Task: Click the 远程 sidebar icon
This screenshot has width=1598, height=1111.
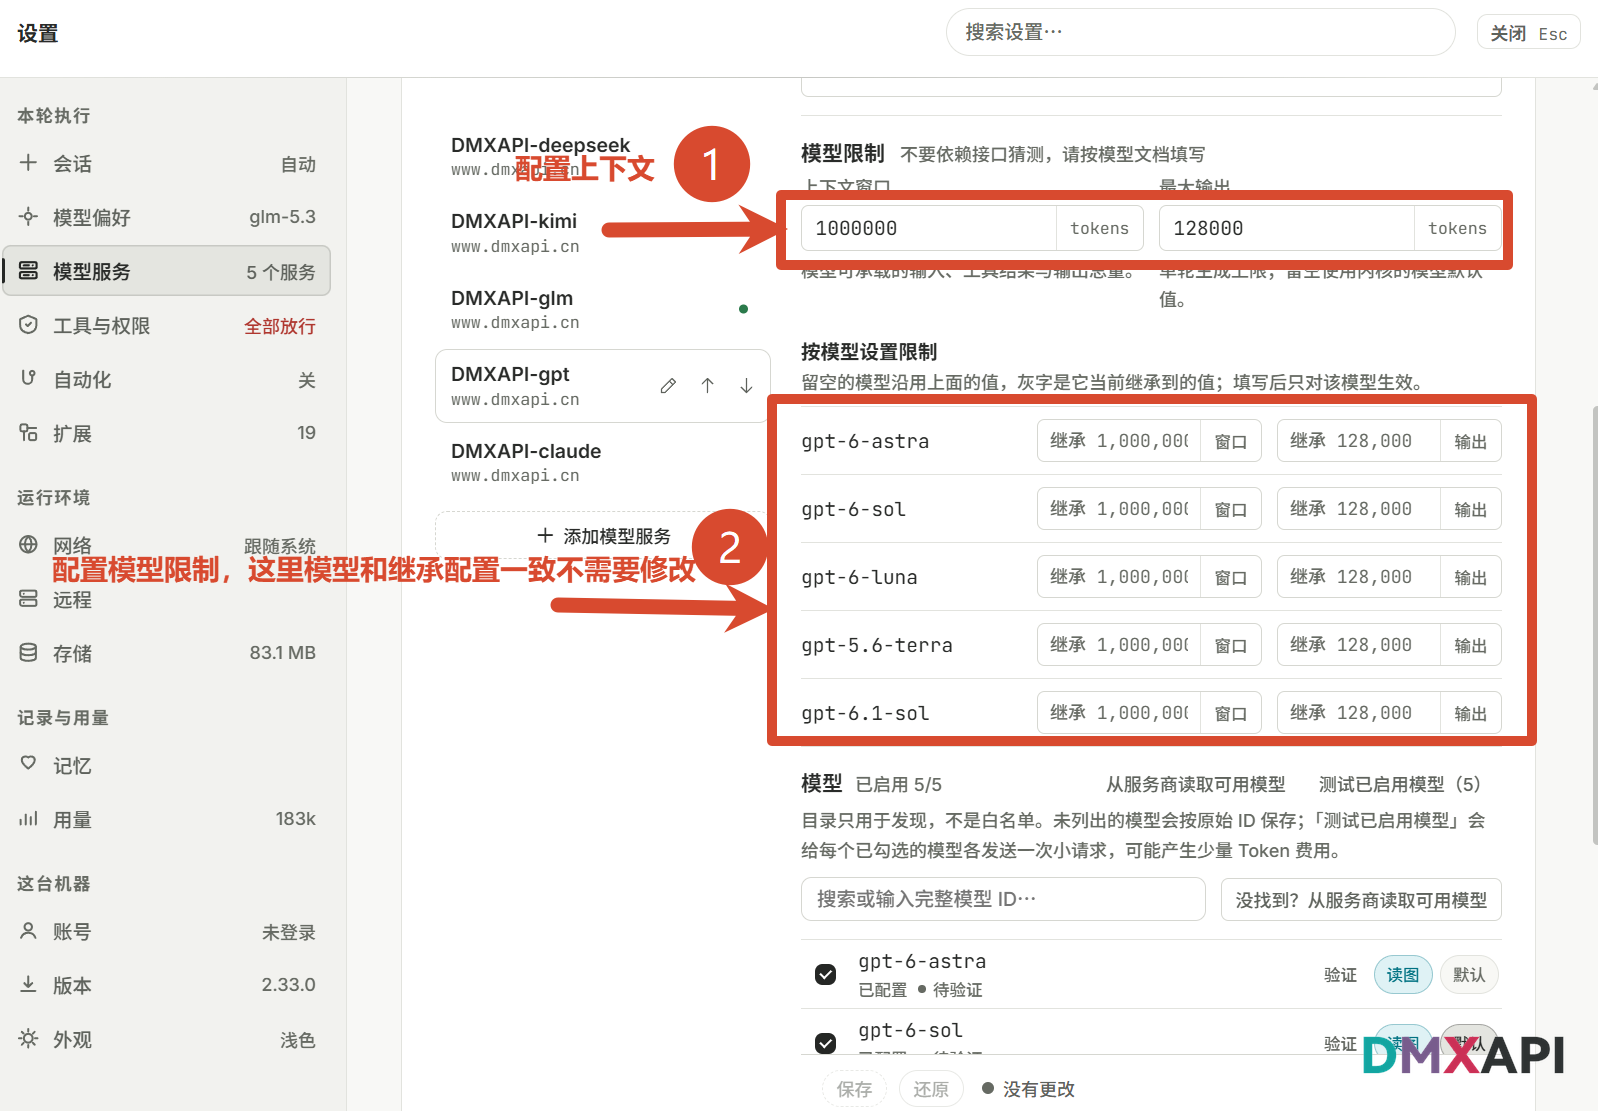Action: tap(28, 599)
